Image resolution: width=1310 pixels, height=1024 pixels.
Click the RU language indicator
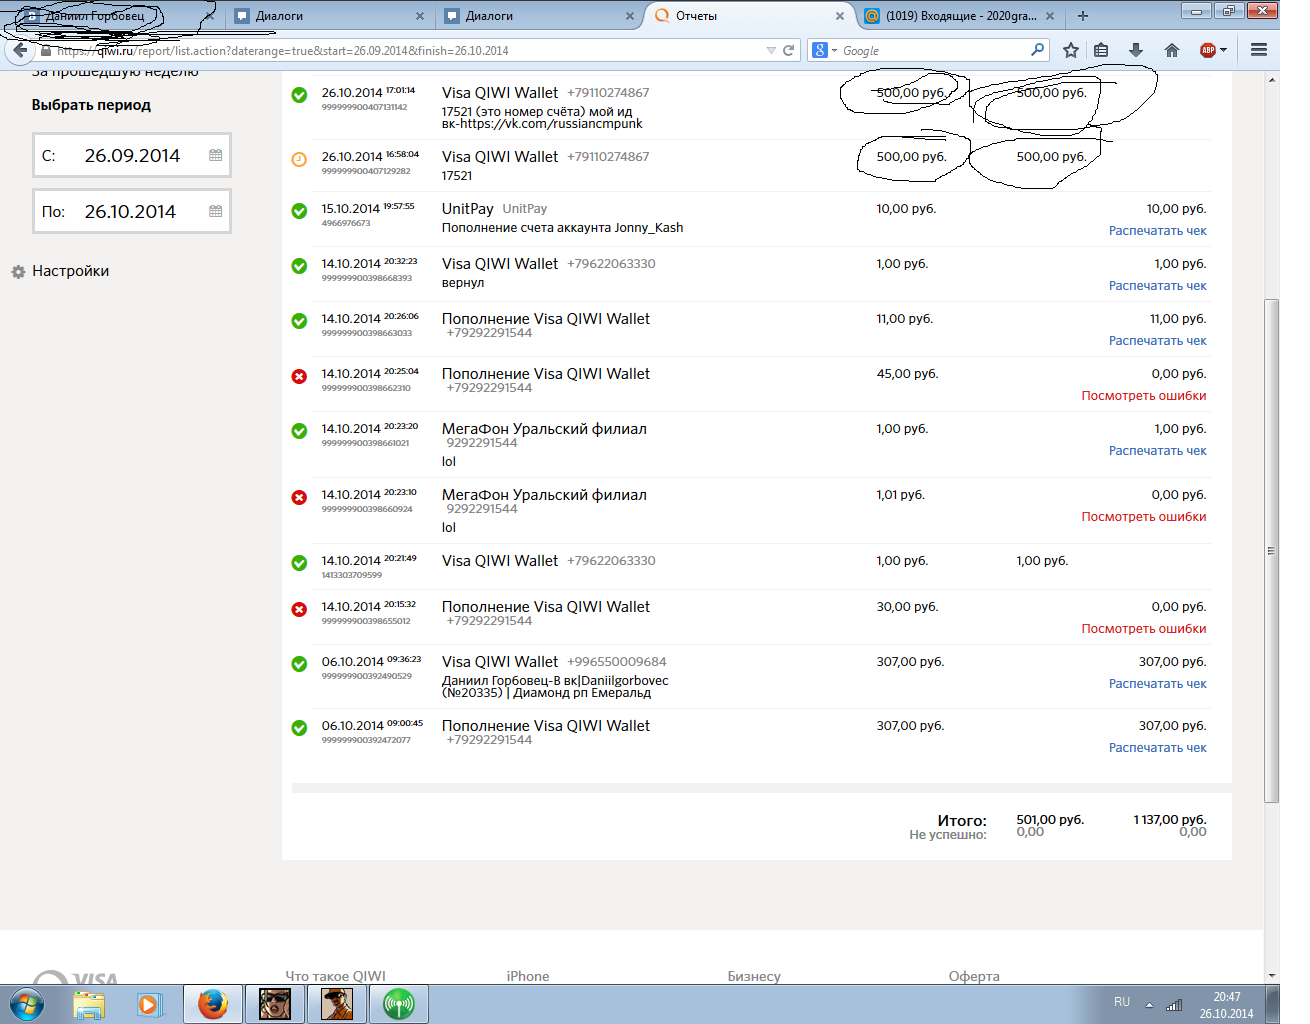(x=1122, y=1002)
